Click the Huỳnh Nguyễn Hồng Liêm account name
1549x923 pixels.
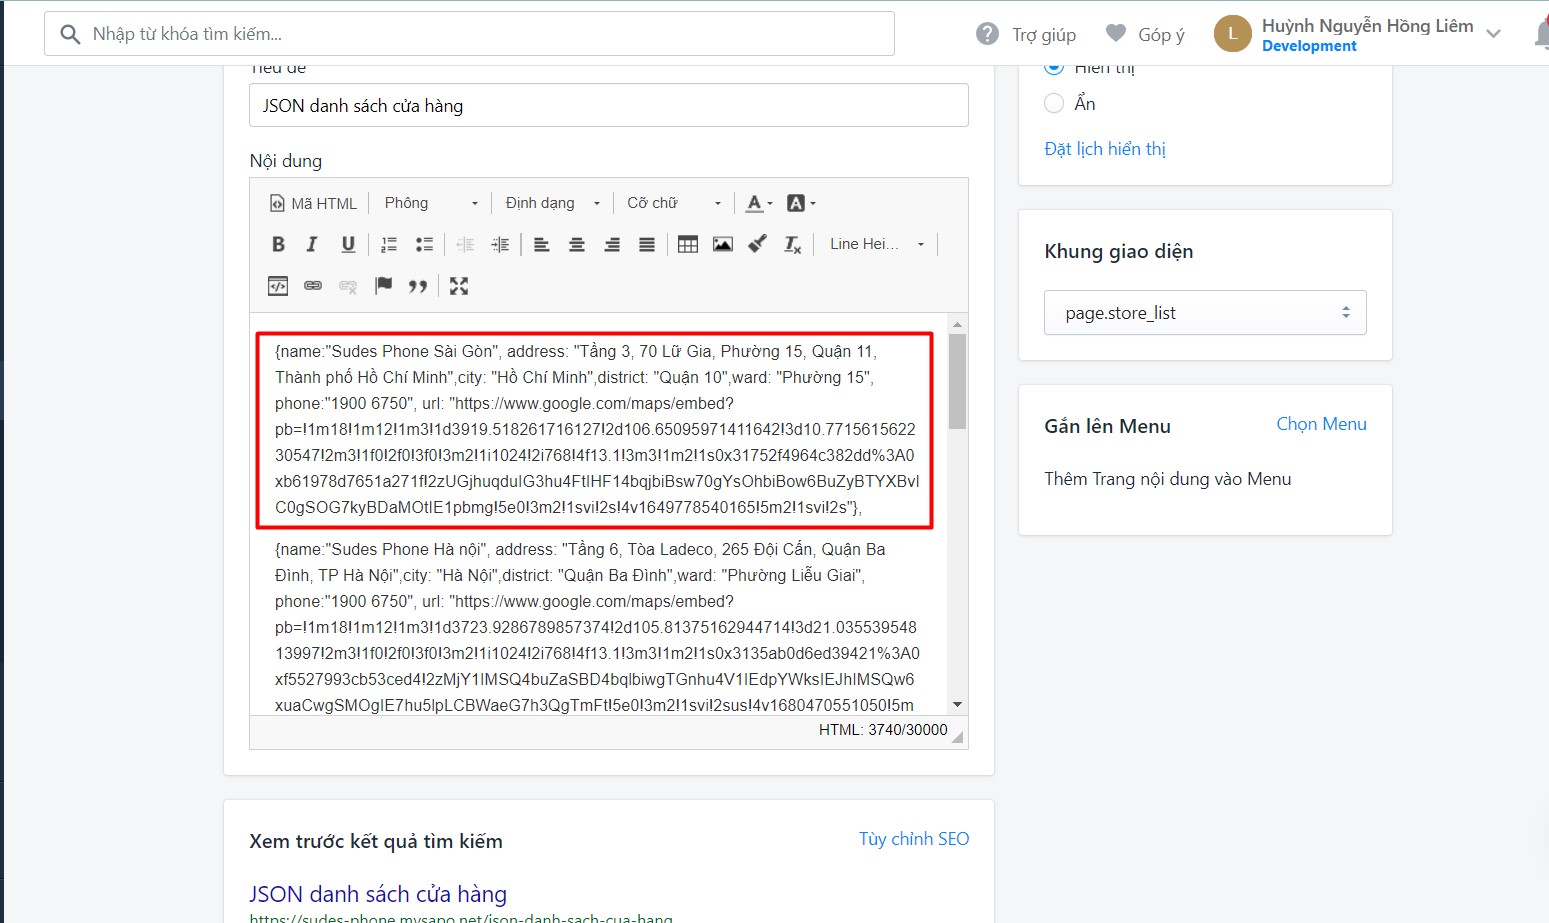pyautogui.click(x=1367, y=26)
